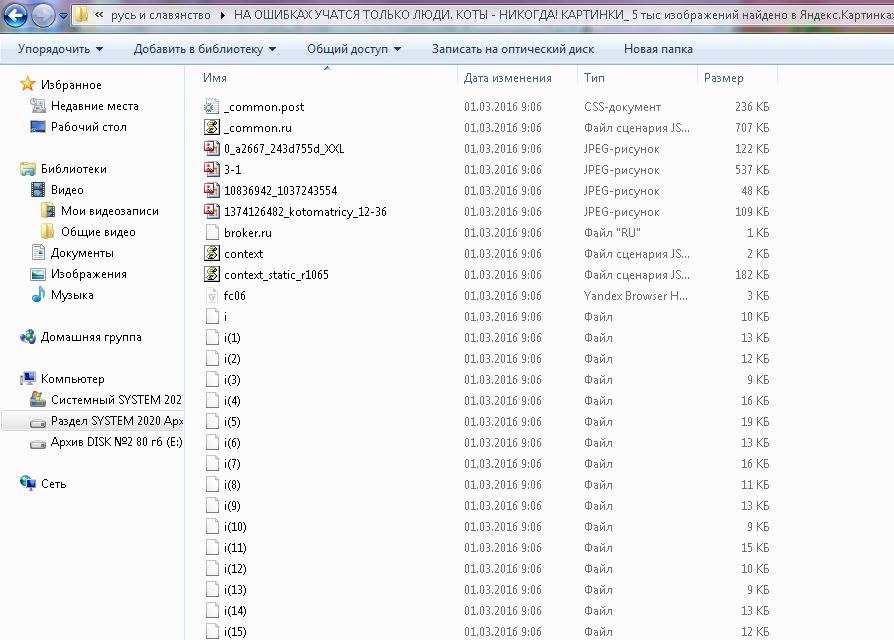The width and height of the screenshot is (894, 640).
Task: Select image icon of 10836942_1037243554
Action: click(212, 190)
